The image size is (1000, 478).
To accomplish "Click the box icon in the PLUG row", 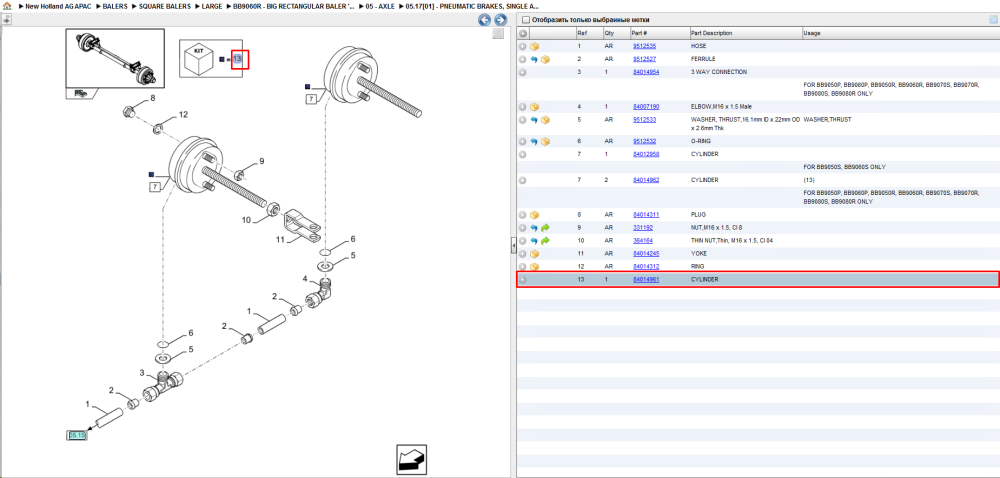I will 534,215.
